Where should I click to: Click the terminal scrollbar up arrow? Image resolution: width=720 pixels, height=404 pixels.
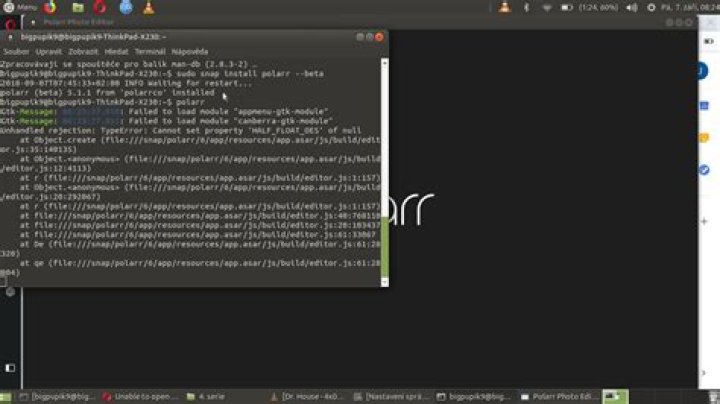(385, 62)
